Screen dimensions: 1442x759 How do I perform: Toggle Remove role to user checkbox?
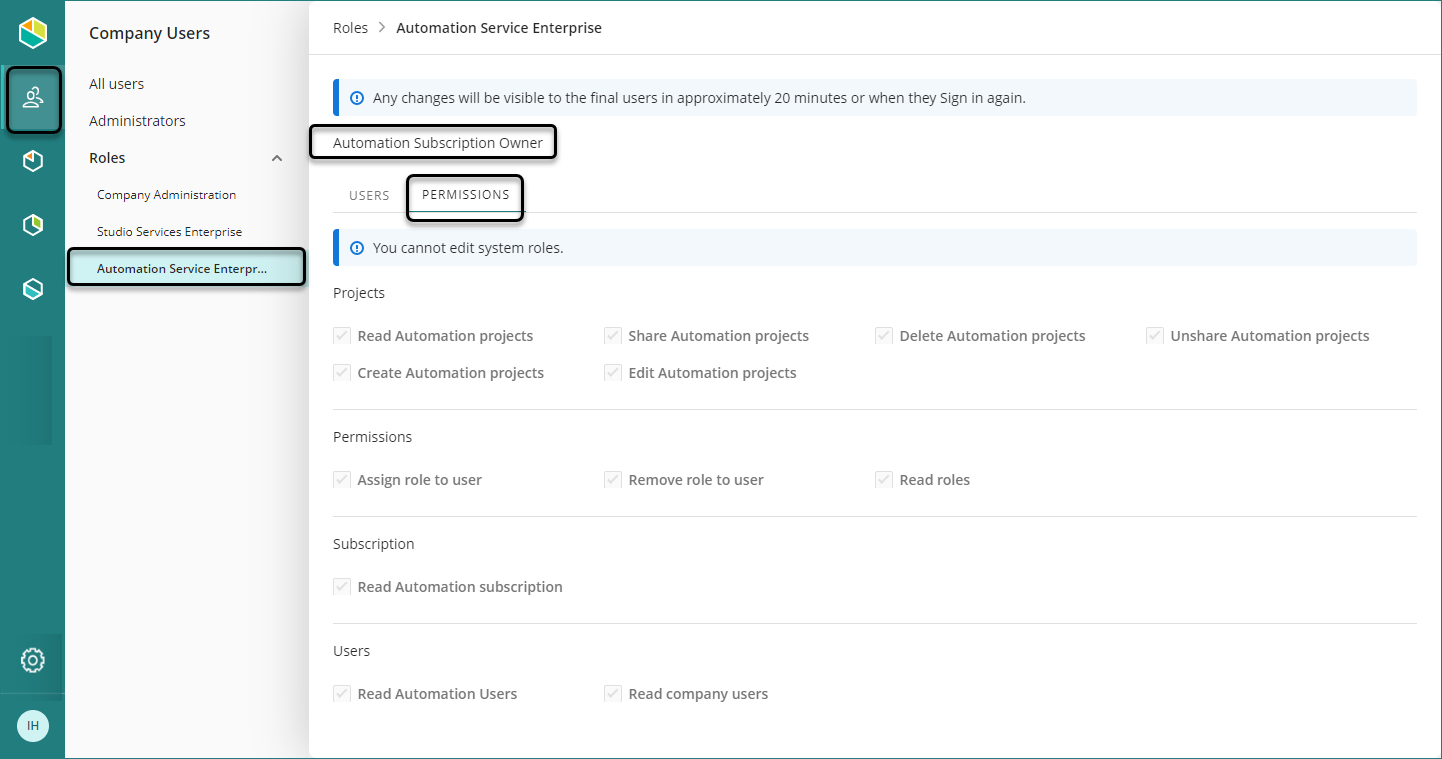pyautogui.click(x=613, y=480)
